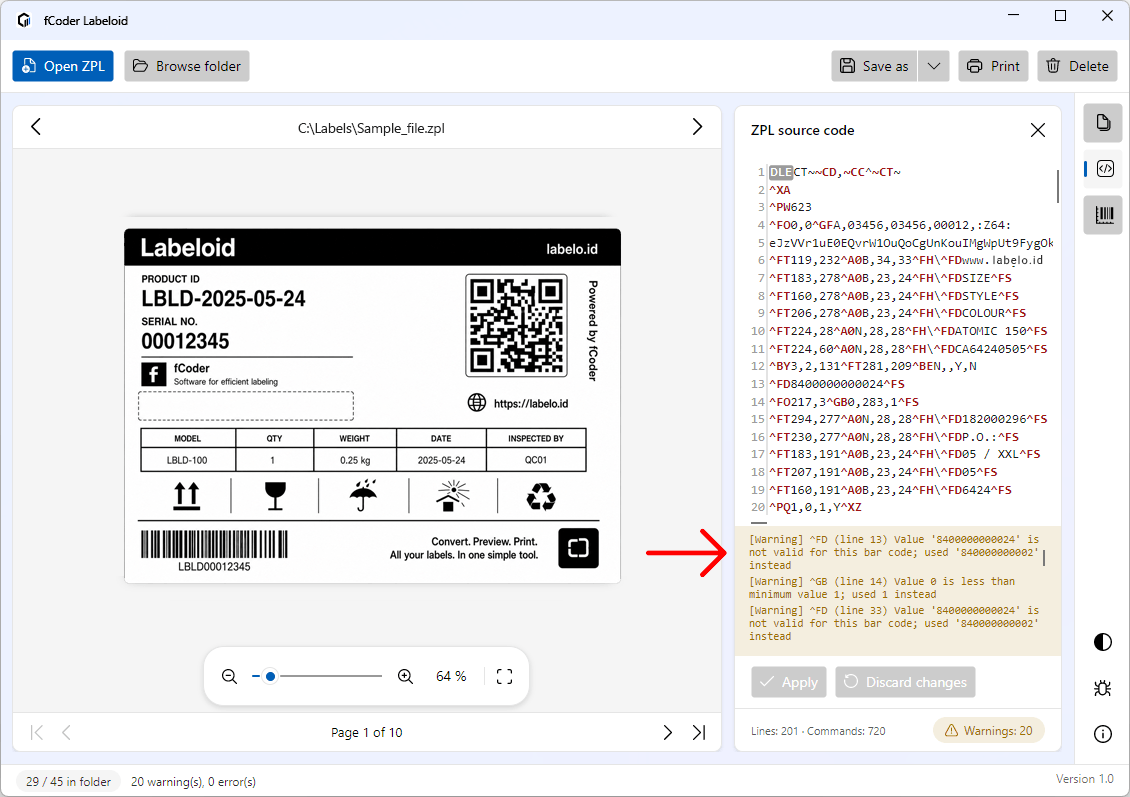Zoom in on the label preview
This screenshot has height=797, width=1130.
405,677
